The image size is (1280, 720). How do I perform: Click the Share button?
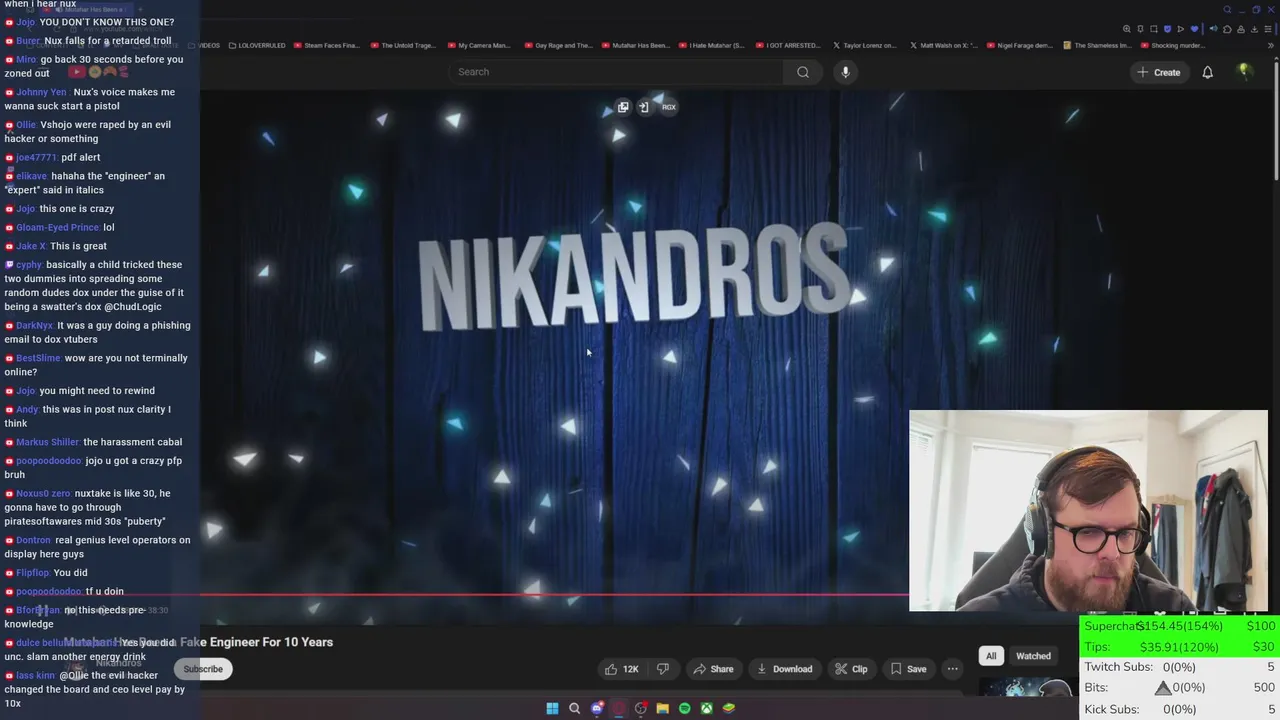[714, 669]
